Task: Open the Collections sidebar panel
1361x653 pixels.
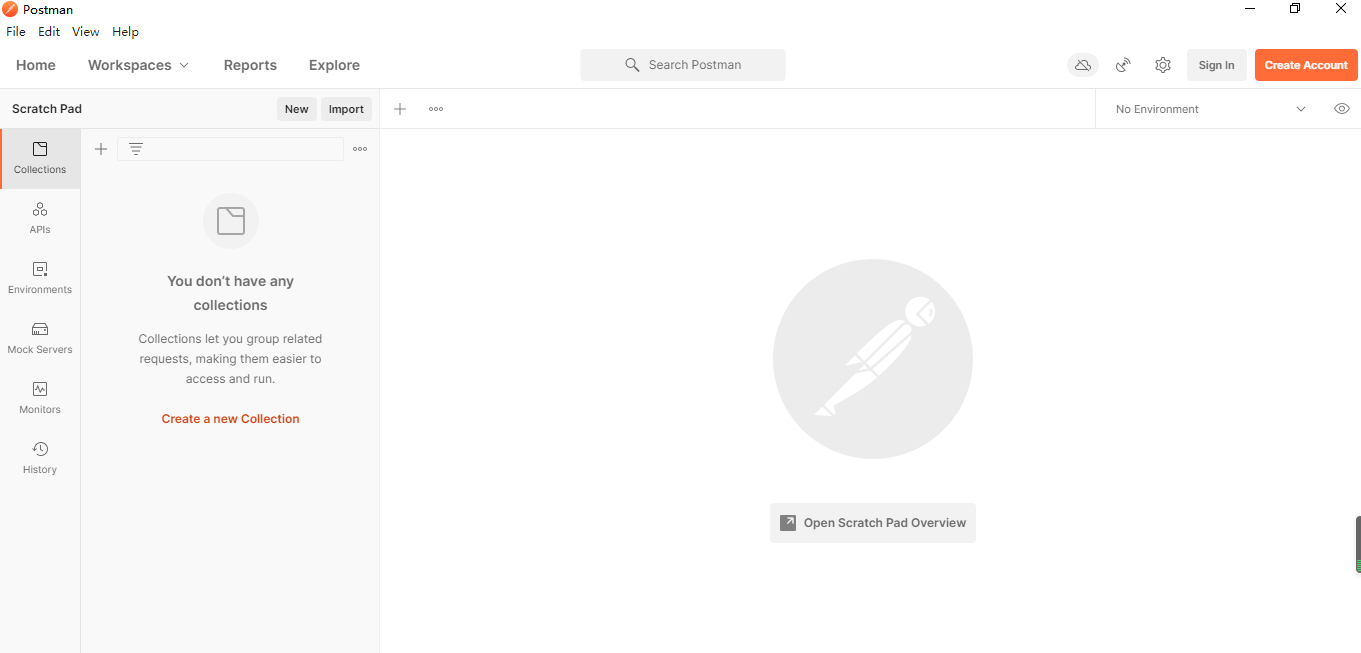Action: (40, 159)
